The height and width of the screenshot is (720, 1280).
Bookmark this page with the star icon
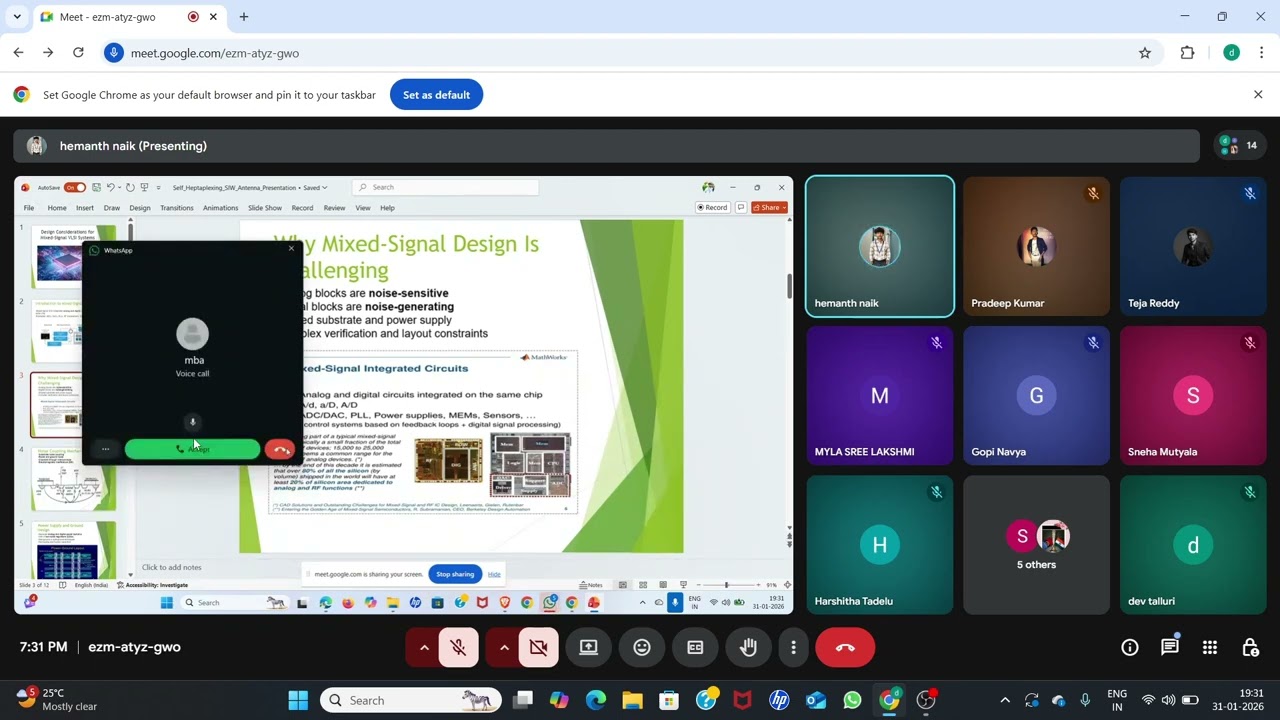[1145, 53]
